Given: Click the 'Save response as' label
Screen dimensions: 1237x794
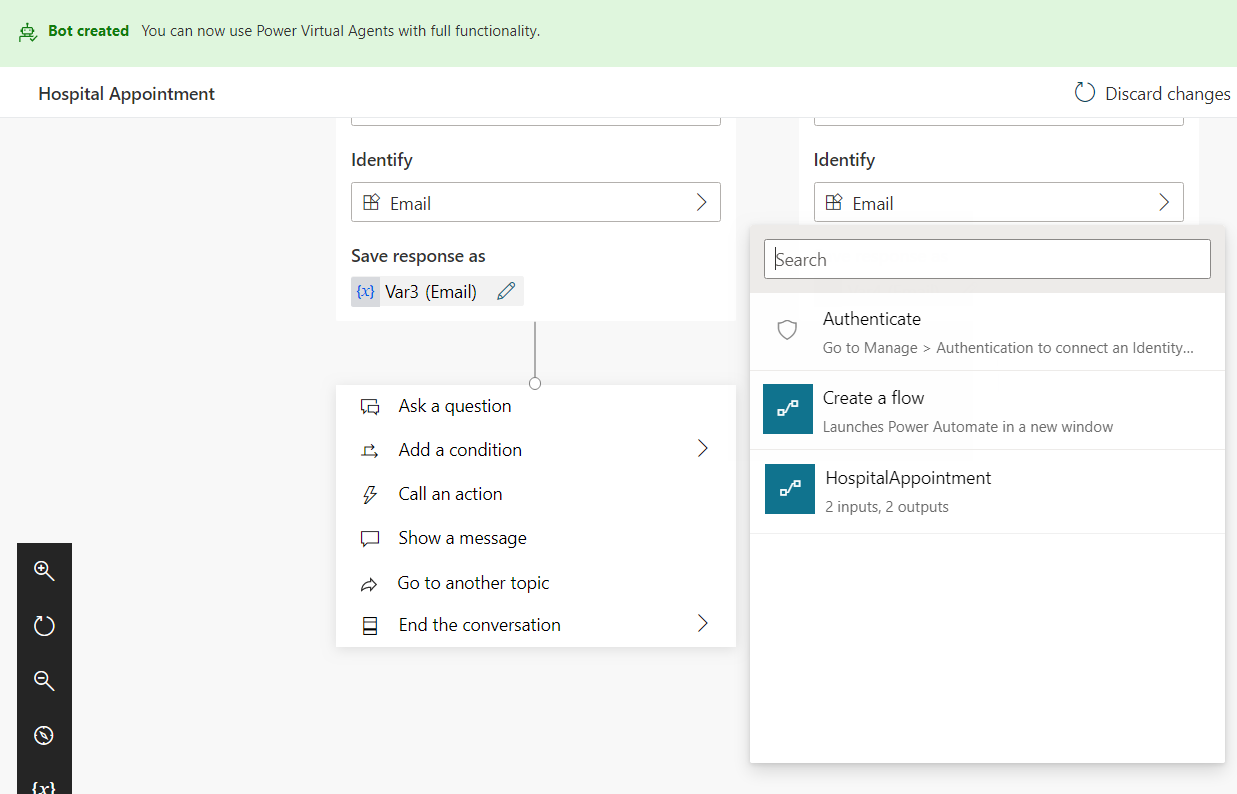Looking at the screenshot, I should (x=418, y=256).
